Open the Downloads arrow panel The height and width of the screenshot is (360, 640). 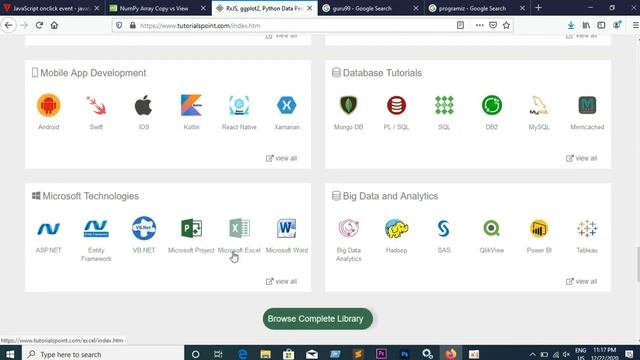571,25
